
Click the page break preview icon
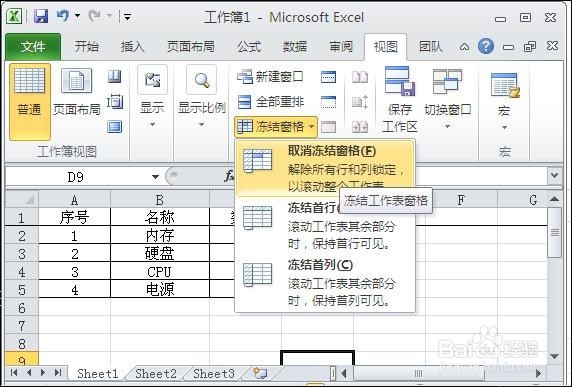coord(115,77)
